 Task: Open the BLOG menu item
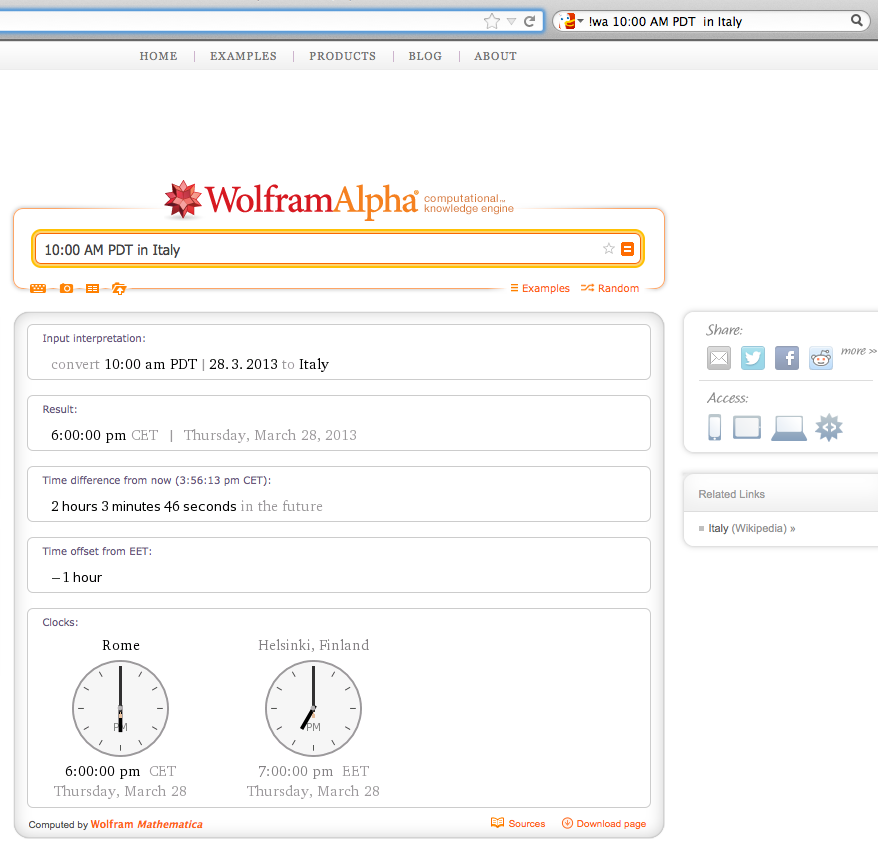click(425, 56)
